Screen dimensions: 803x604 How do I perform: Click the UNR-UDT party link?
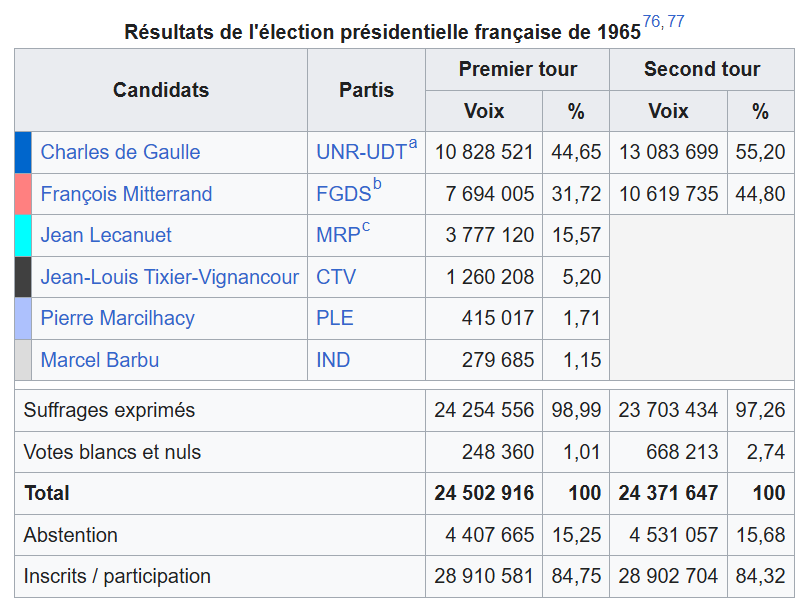[361, 152]
